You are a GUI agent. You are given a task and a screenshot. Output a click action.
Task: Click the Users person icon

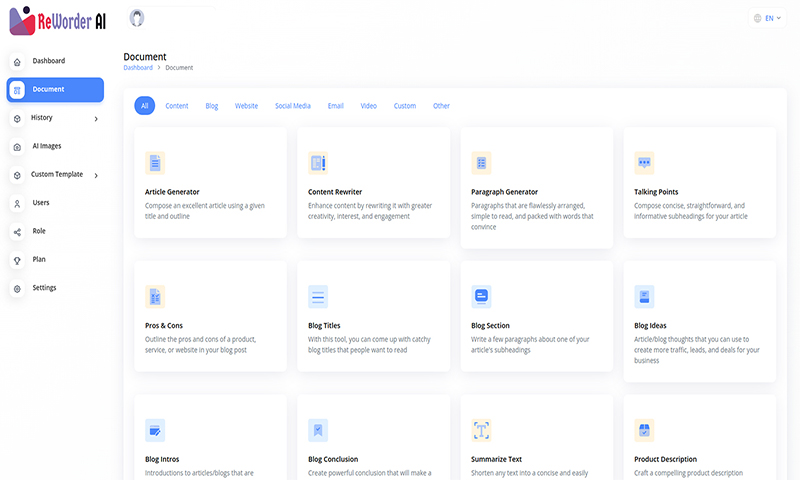click(x=17, y=204)
